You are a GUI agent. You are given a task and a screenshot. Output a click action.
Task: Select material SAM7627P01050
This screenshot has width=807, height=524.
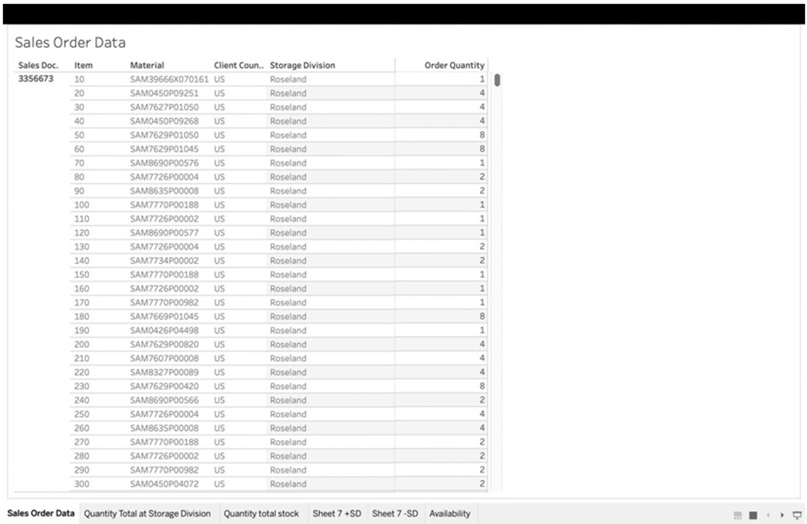(164, 107)
